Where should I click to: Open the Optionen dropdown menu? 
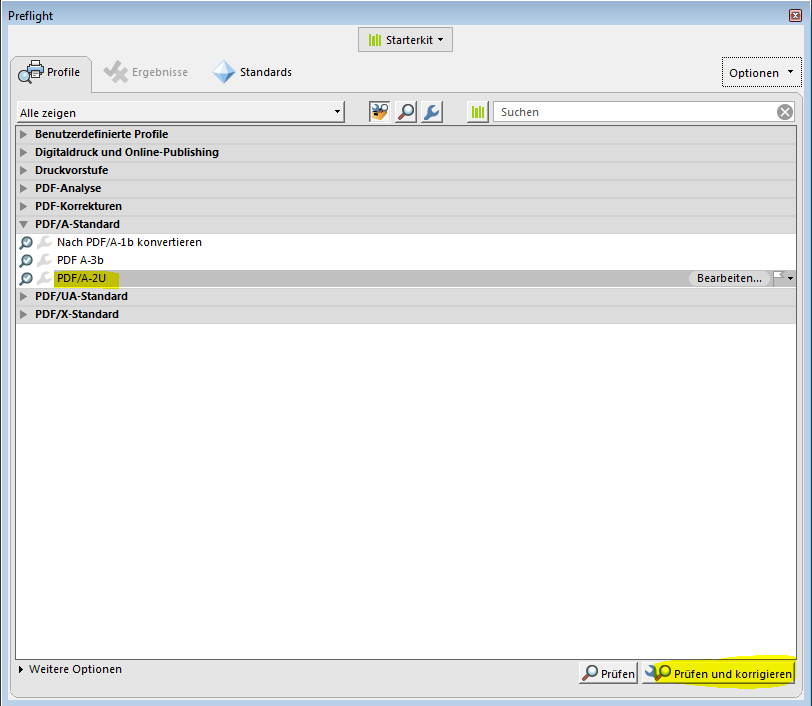[761, 72]
